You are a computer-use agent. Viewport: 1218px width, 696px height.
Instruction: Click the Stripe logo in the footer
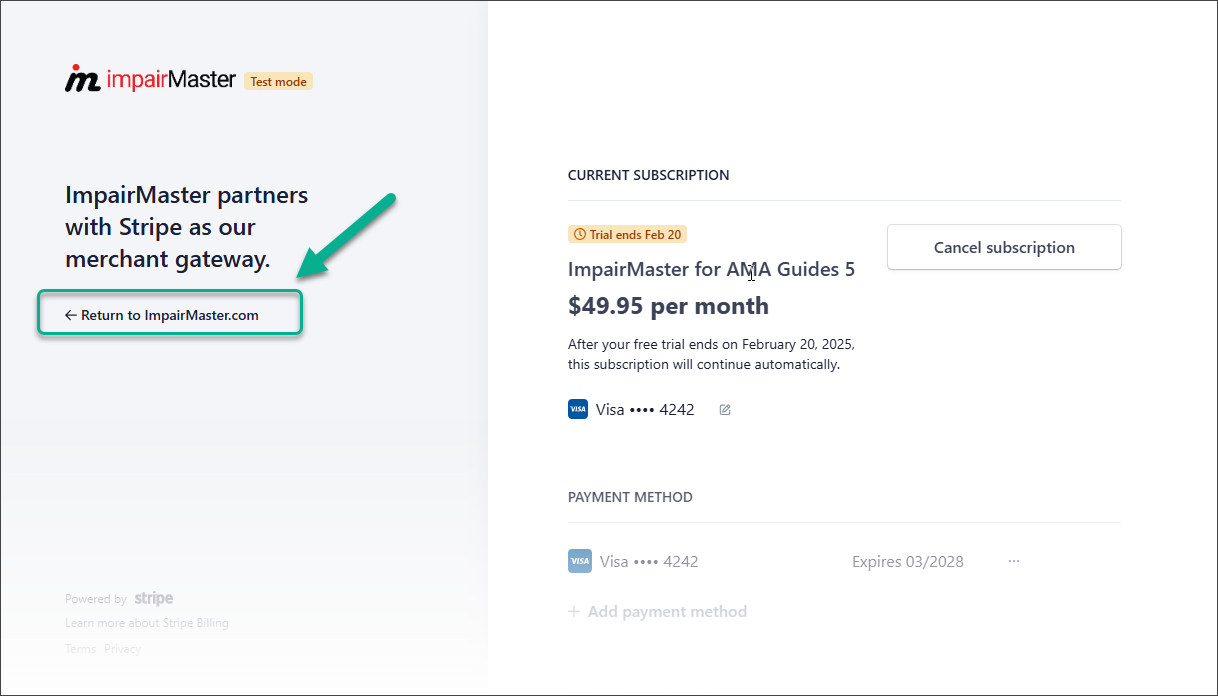point(154,598)
